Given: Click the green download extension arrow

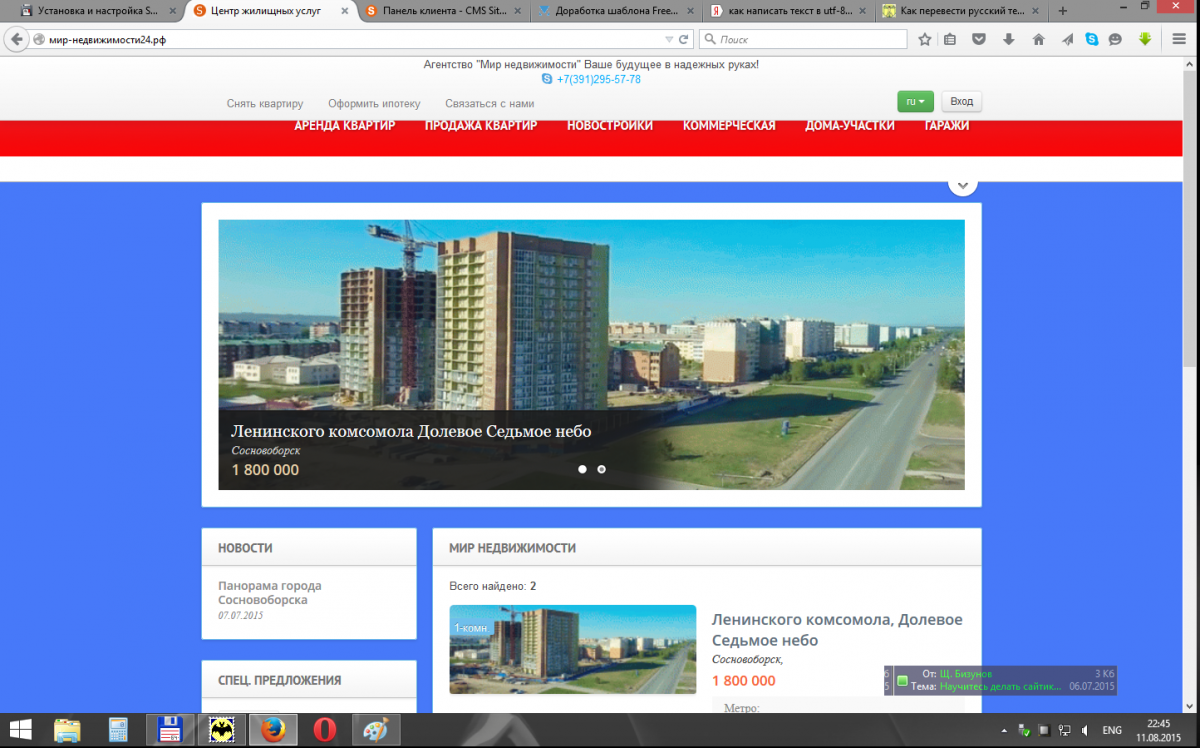Looking at the screenshot, I should [x=1145, y=40].
